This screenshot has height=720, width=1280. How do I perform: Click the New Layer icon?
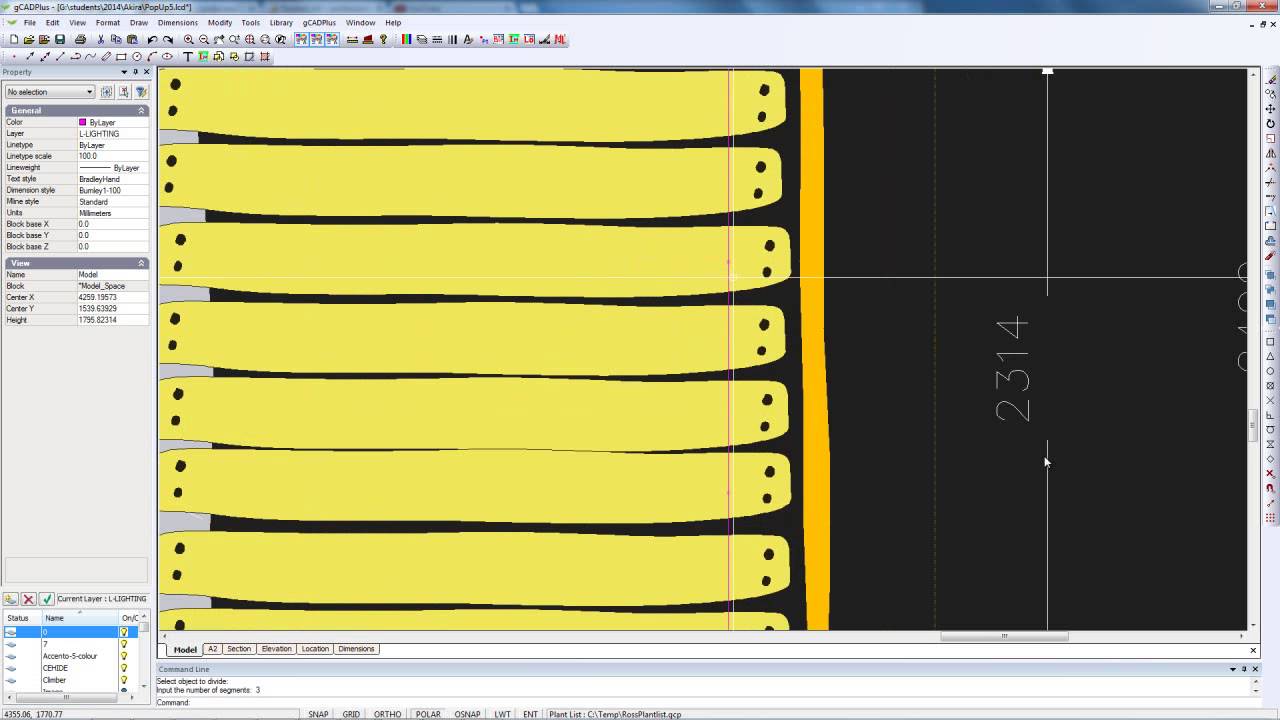point(11,599)
